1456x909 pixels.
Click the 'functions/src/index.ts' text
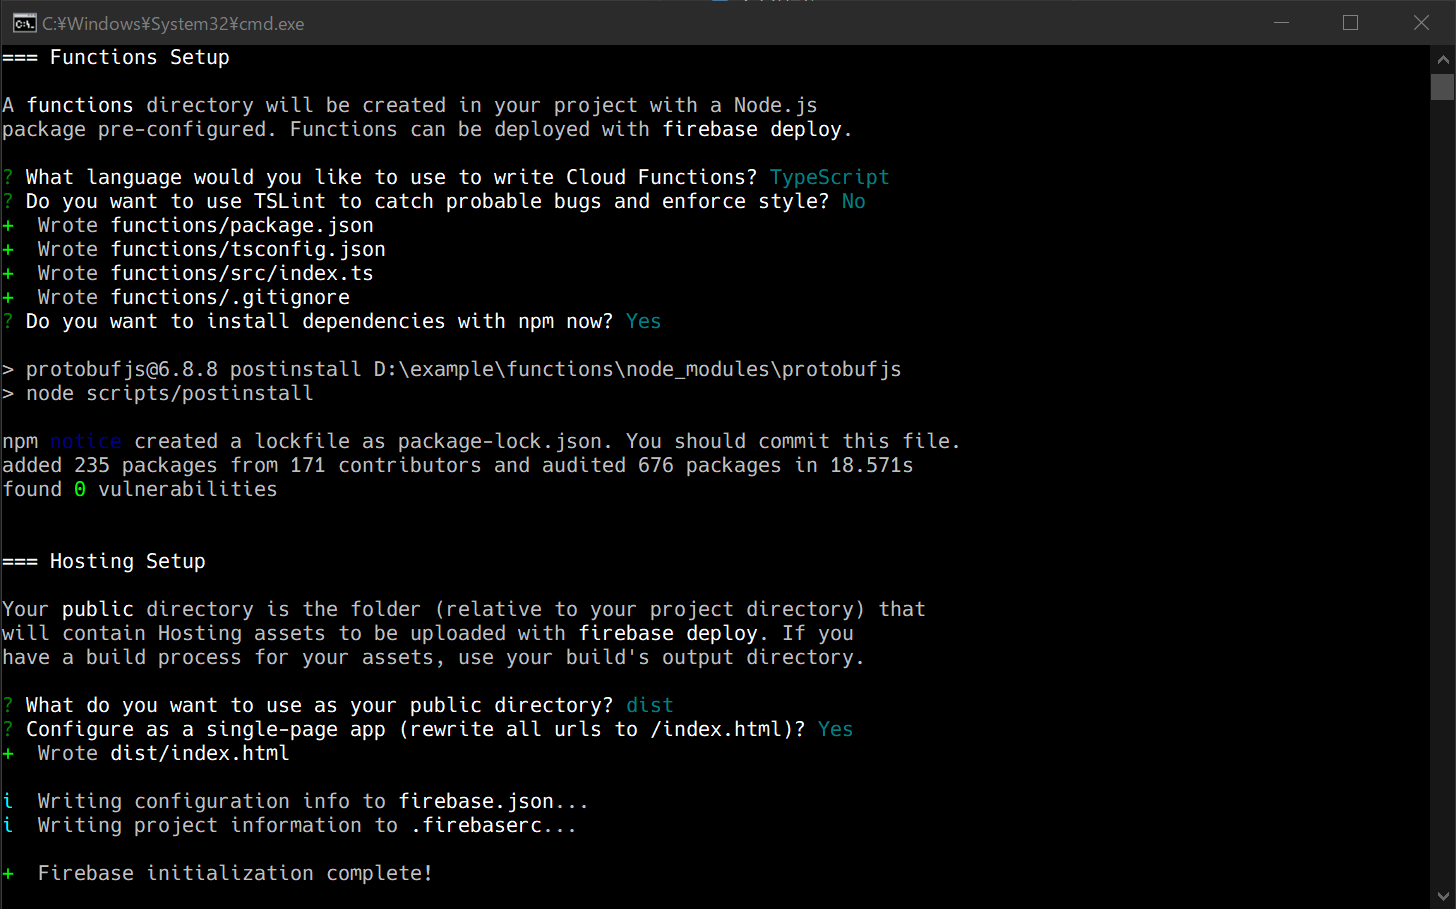(242, 273)
